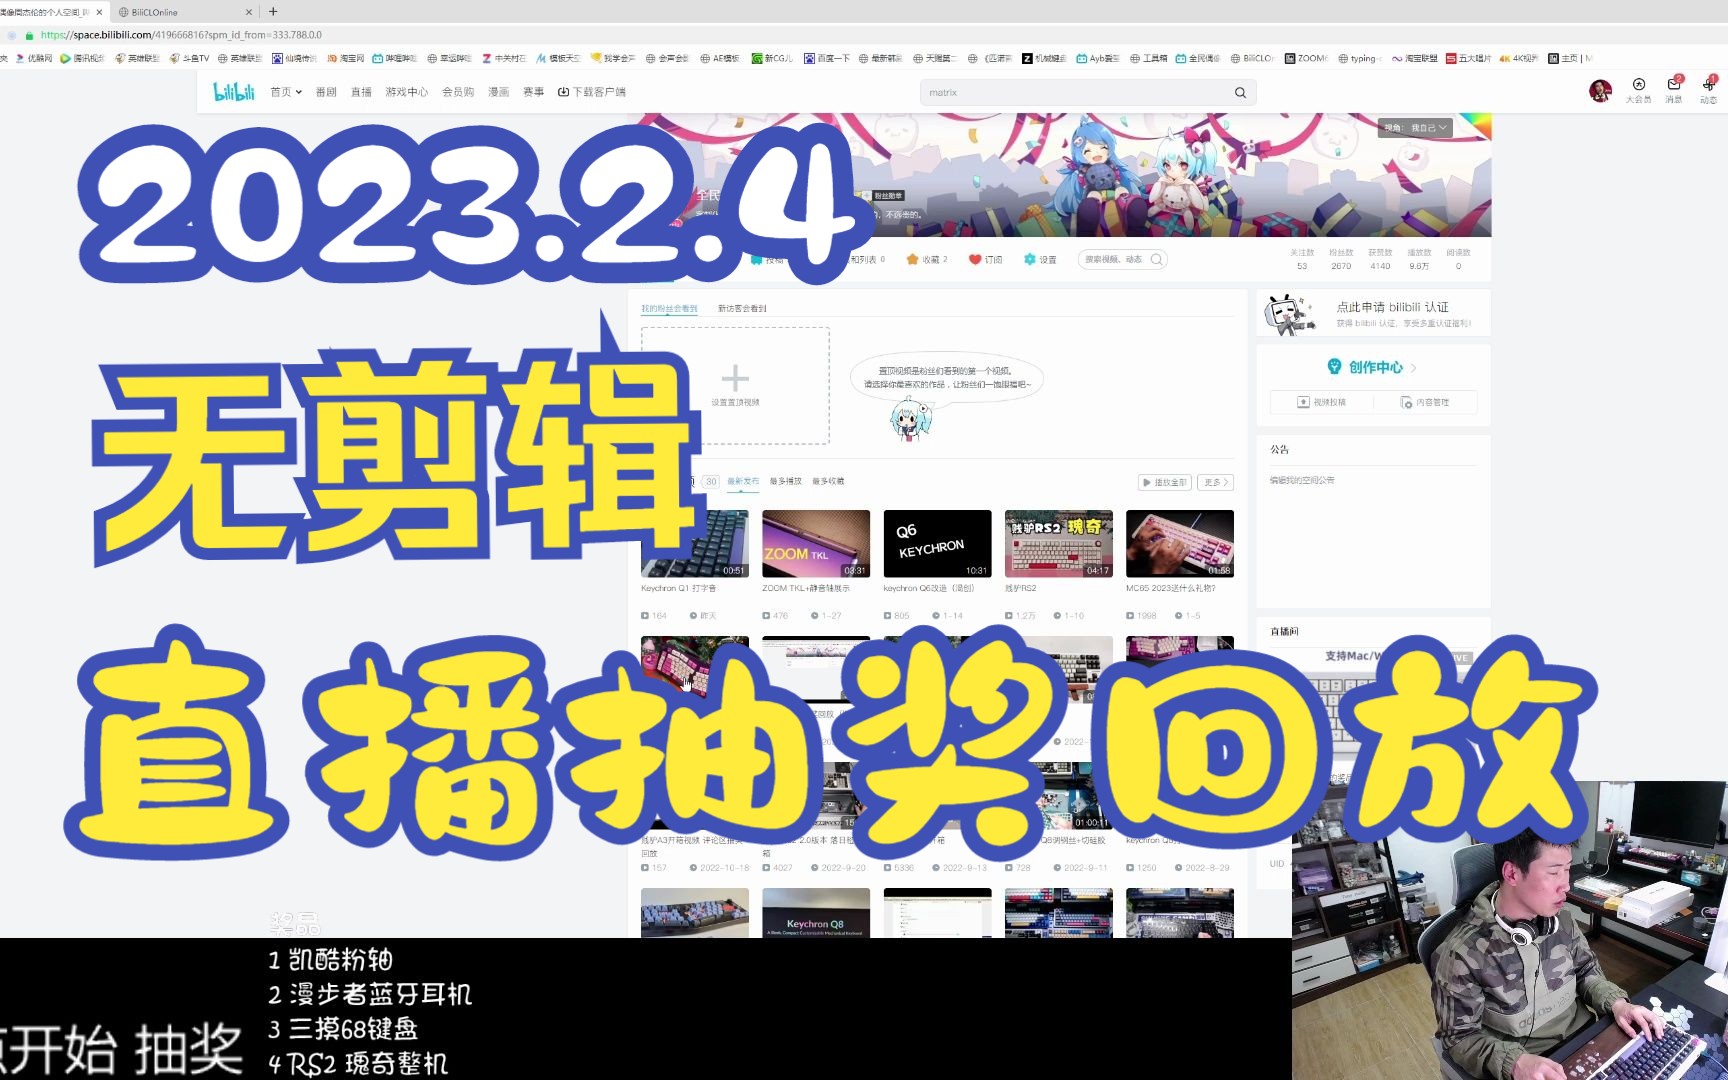Open a new browser tab

pos(273,12)
